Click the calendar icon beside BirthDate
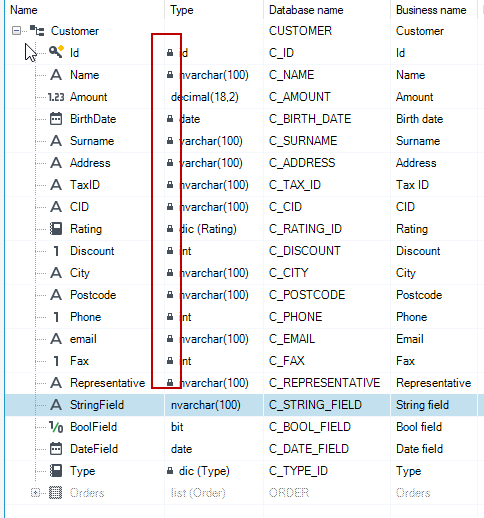484x518 pixels. (56, 119)
